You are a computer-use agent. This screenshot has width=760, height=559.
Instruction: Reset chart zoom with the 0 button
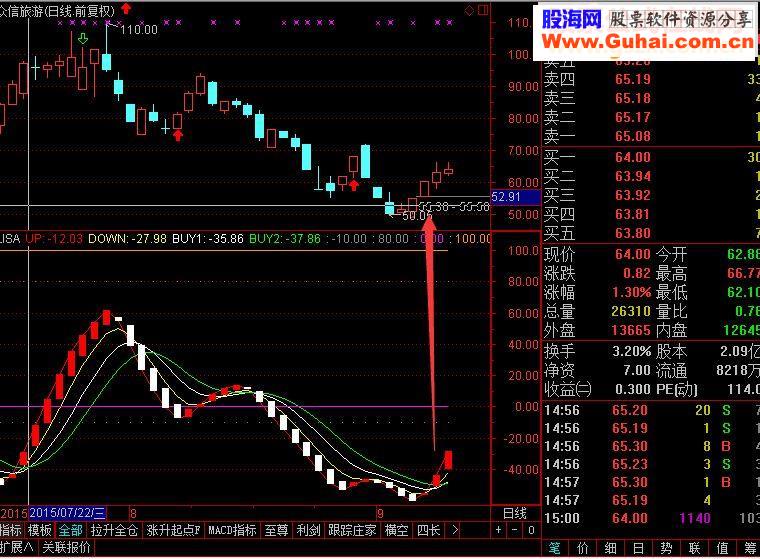(x=531, y=530)
